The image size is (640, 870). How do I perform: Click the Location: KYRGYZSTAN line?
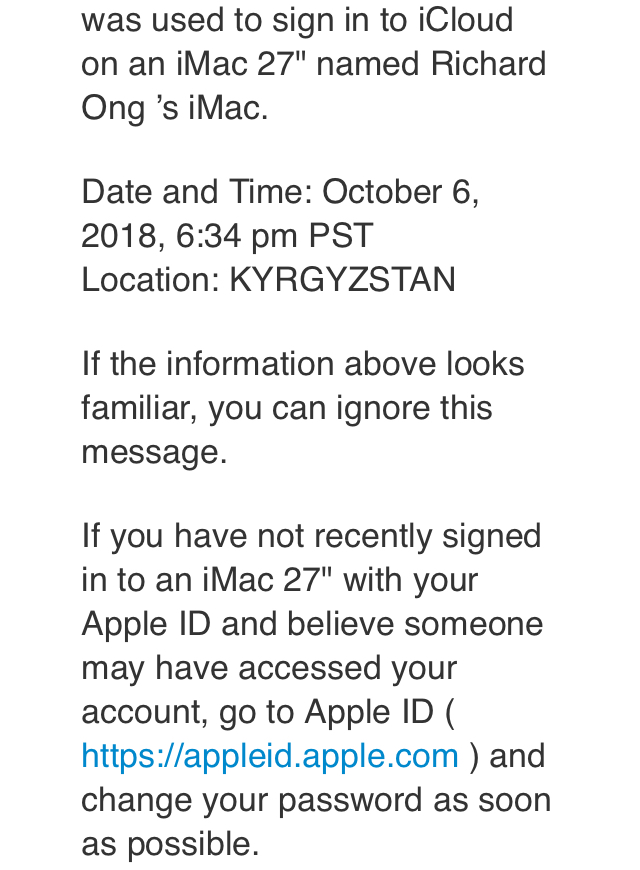point(269,279)
